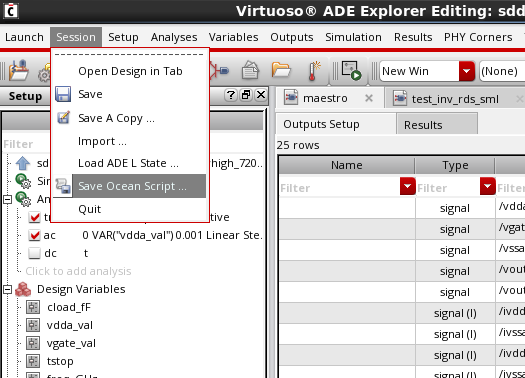The height and width of the screenshot is (378, 525).
Task: Collapse the Design Variables node
Action: [x=7, y=289]
